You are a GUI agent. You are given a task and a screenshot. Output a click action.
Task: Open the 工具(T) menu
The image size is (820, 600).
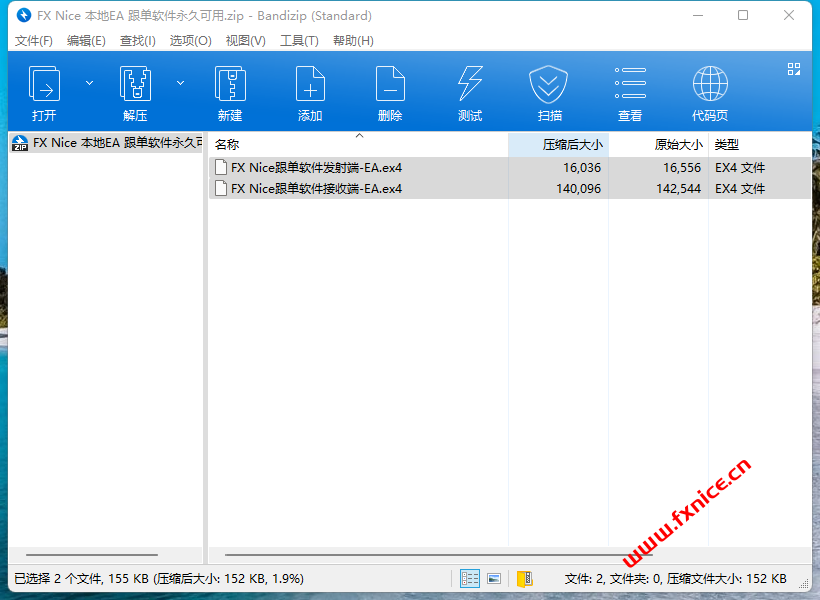tap(299, 41)
